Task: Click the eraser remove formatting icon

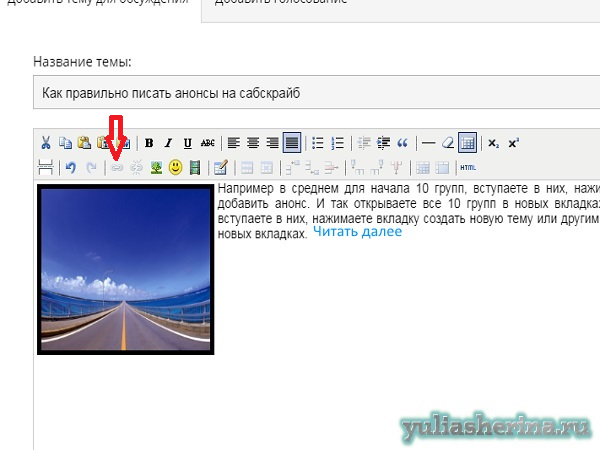Action: point(448,143)
